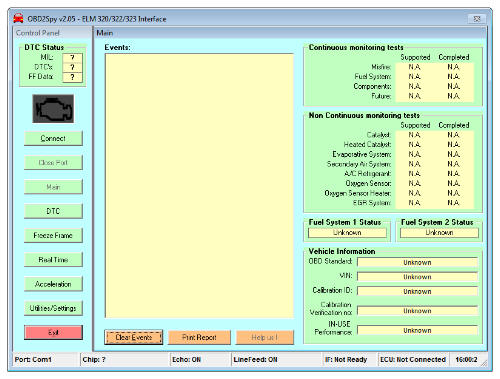Click the IN-USE Performance value field
Viewport: 500px width, 379px height.
pos(417,330)
